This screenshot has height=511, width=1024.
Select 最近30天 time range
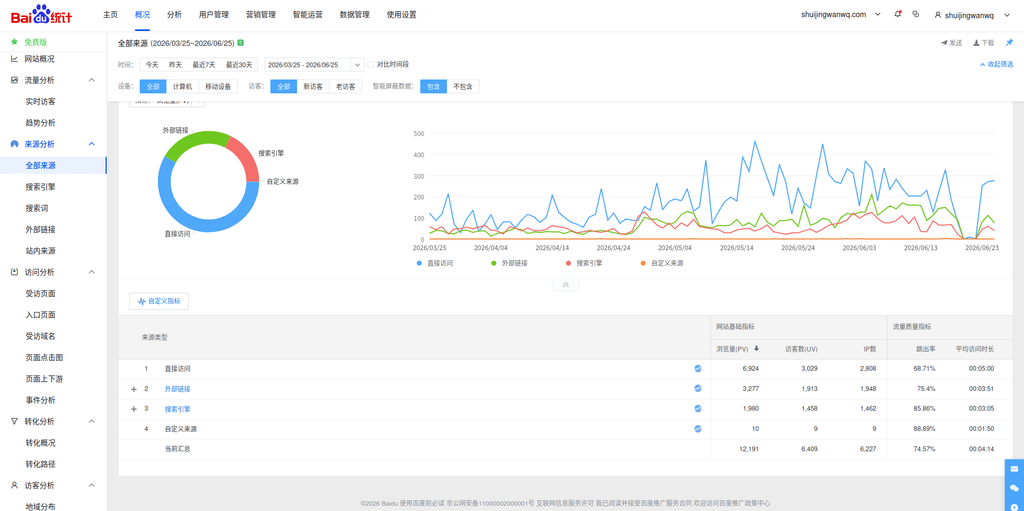pos(239,65)
